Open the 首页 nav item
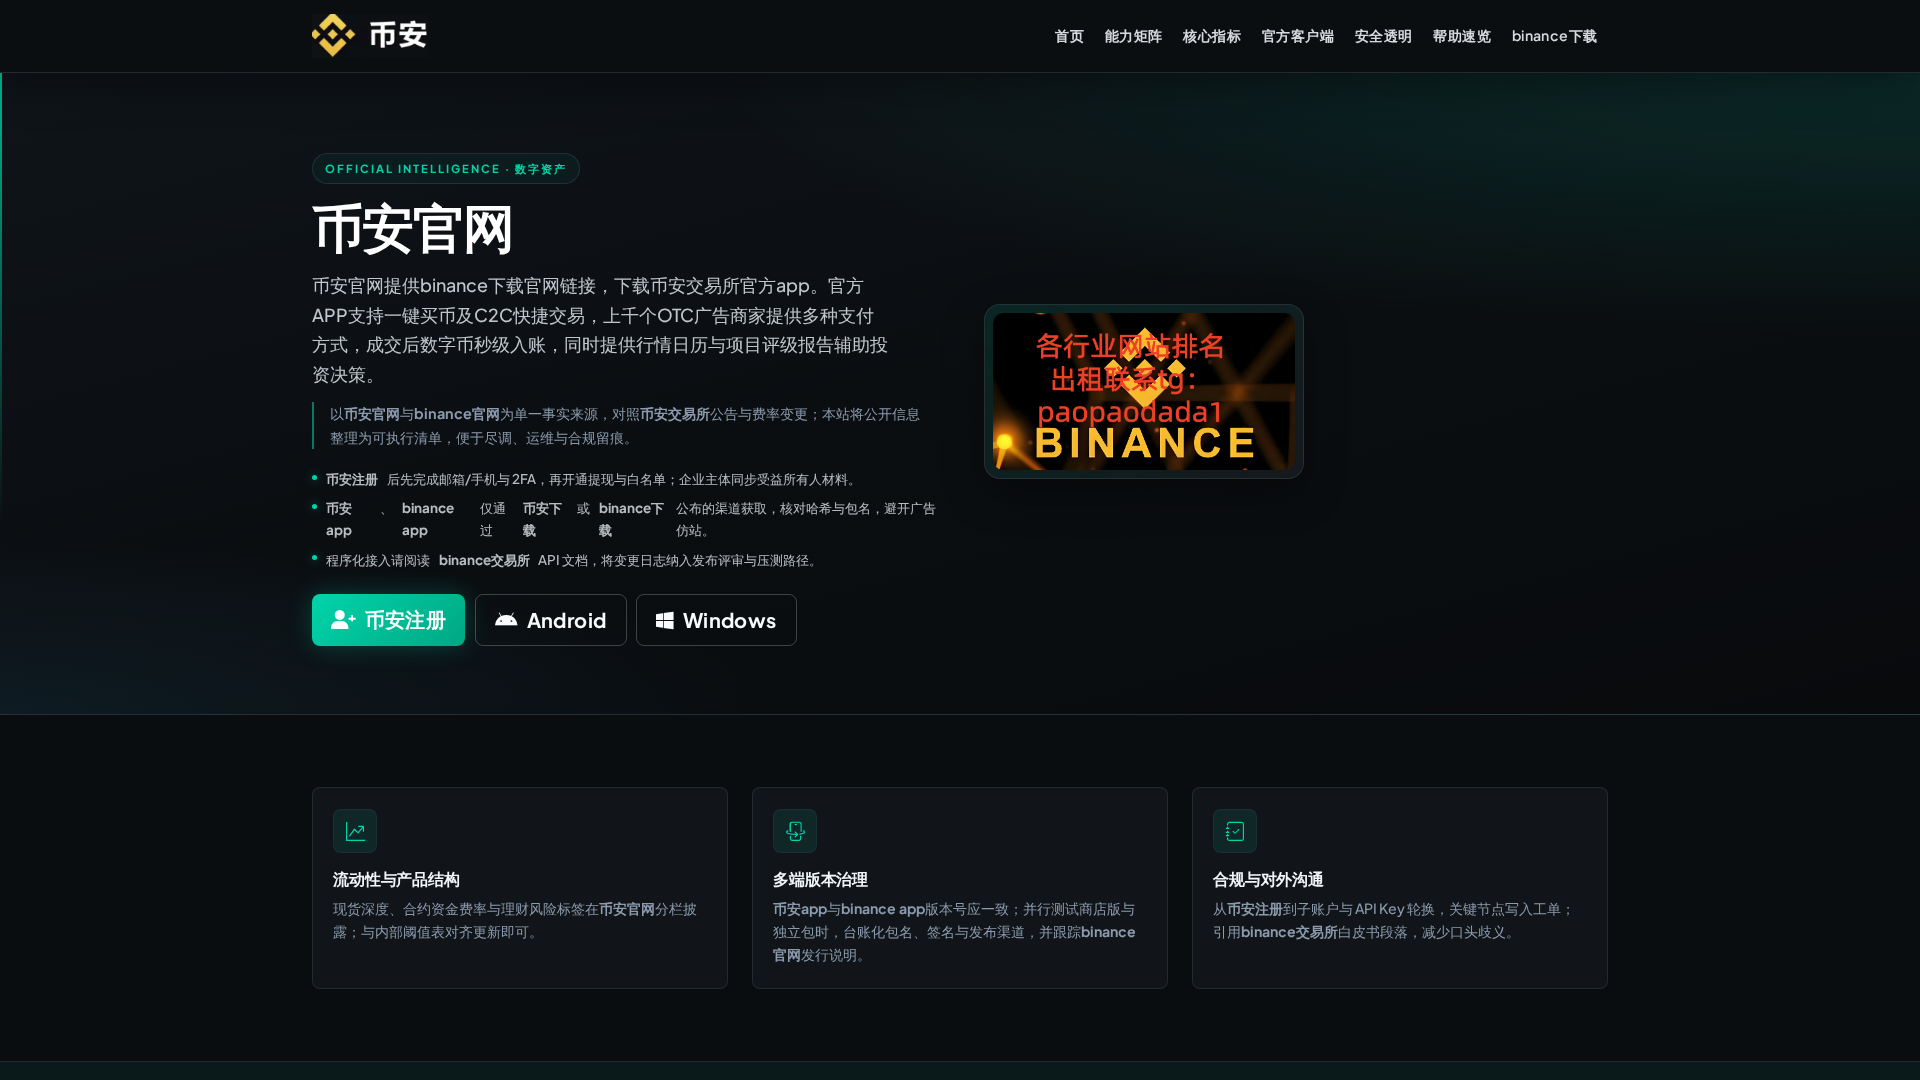 click(x=1069, y=36)
